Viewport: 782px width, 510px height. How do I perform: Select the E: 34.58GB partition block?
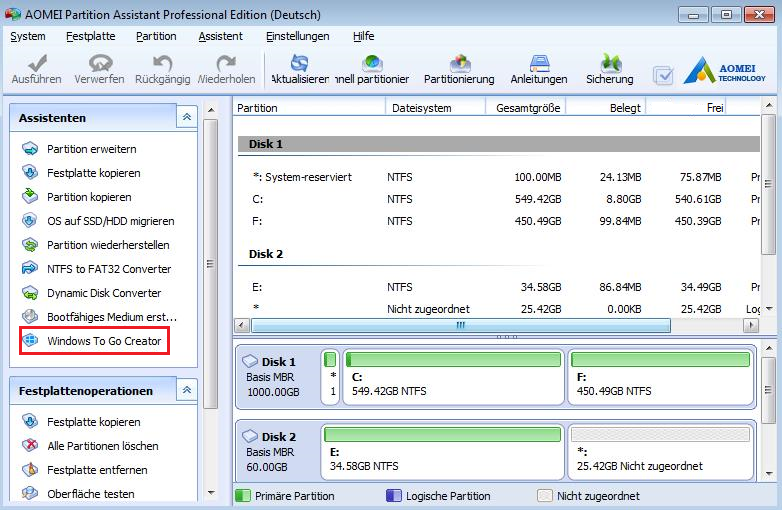pyautogui.click(x=442, y=452)
